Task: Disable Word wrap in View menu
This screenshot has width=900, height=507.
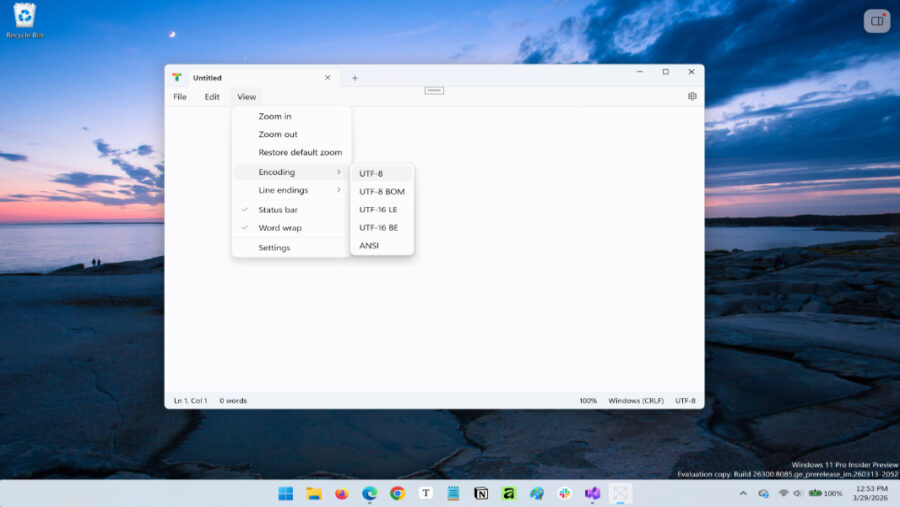Action: [279, 228]
